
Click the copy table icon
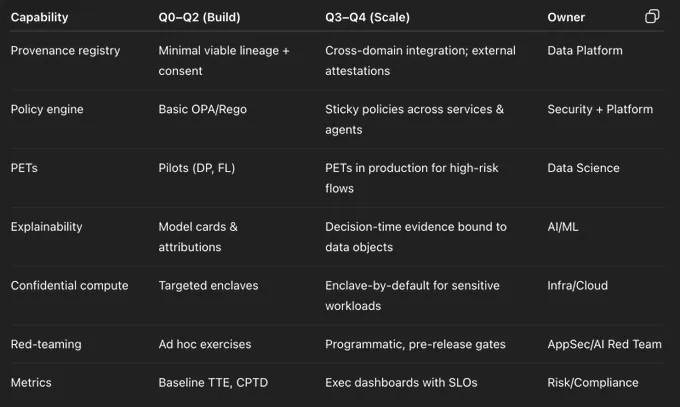(x=652, y=17)
